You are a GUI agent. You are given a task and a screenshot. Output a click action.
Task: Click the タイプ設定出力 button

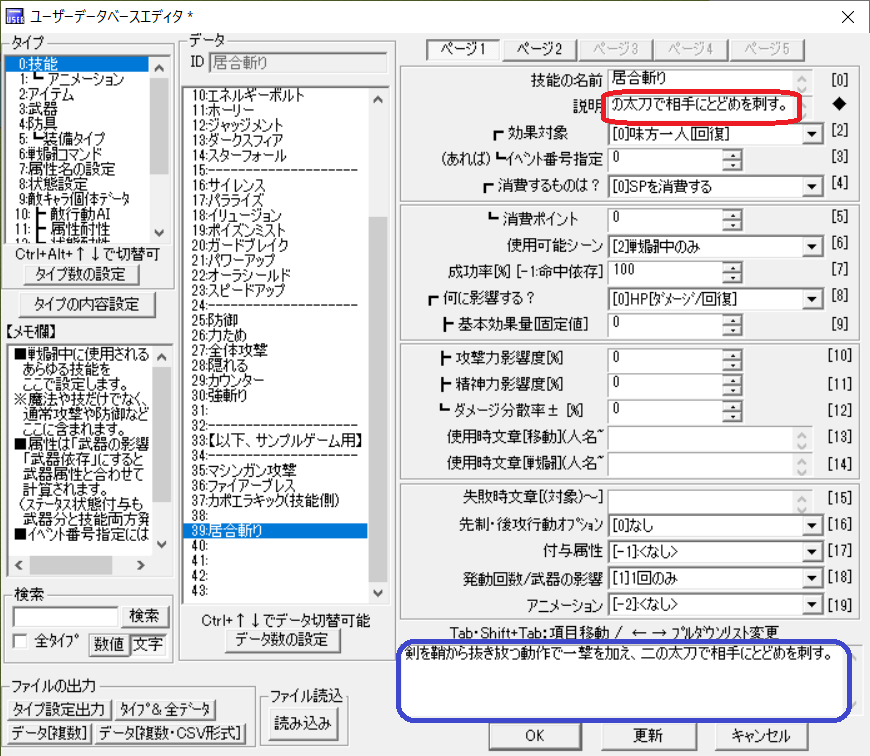59,709
